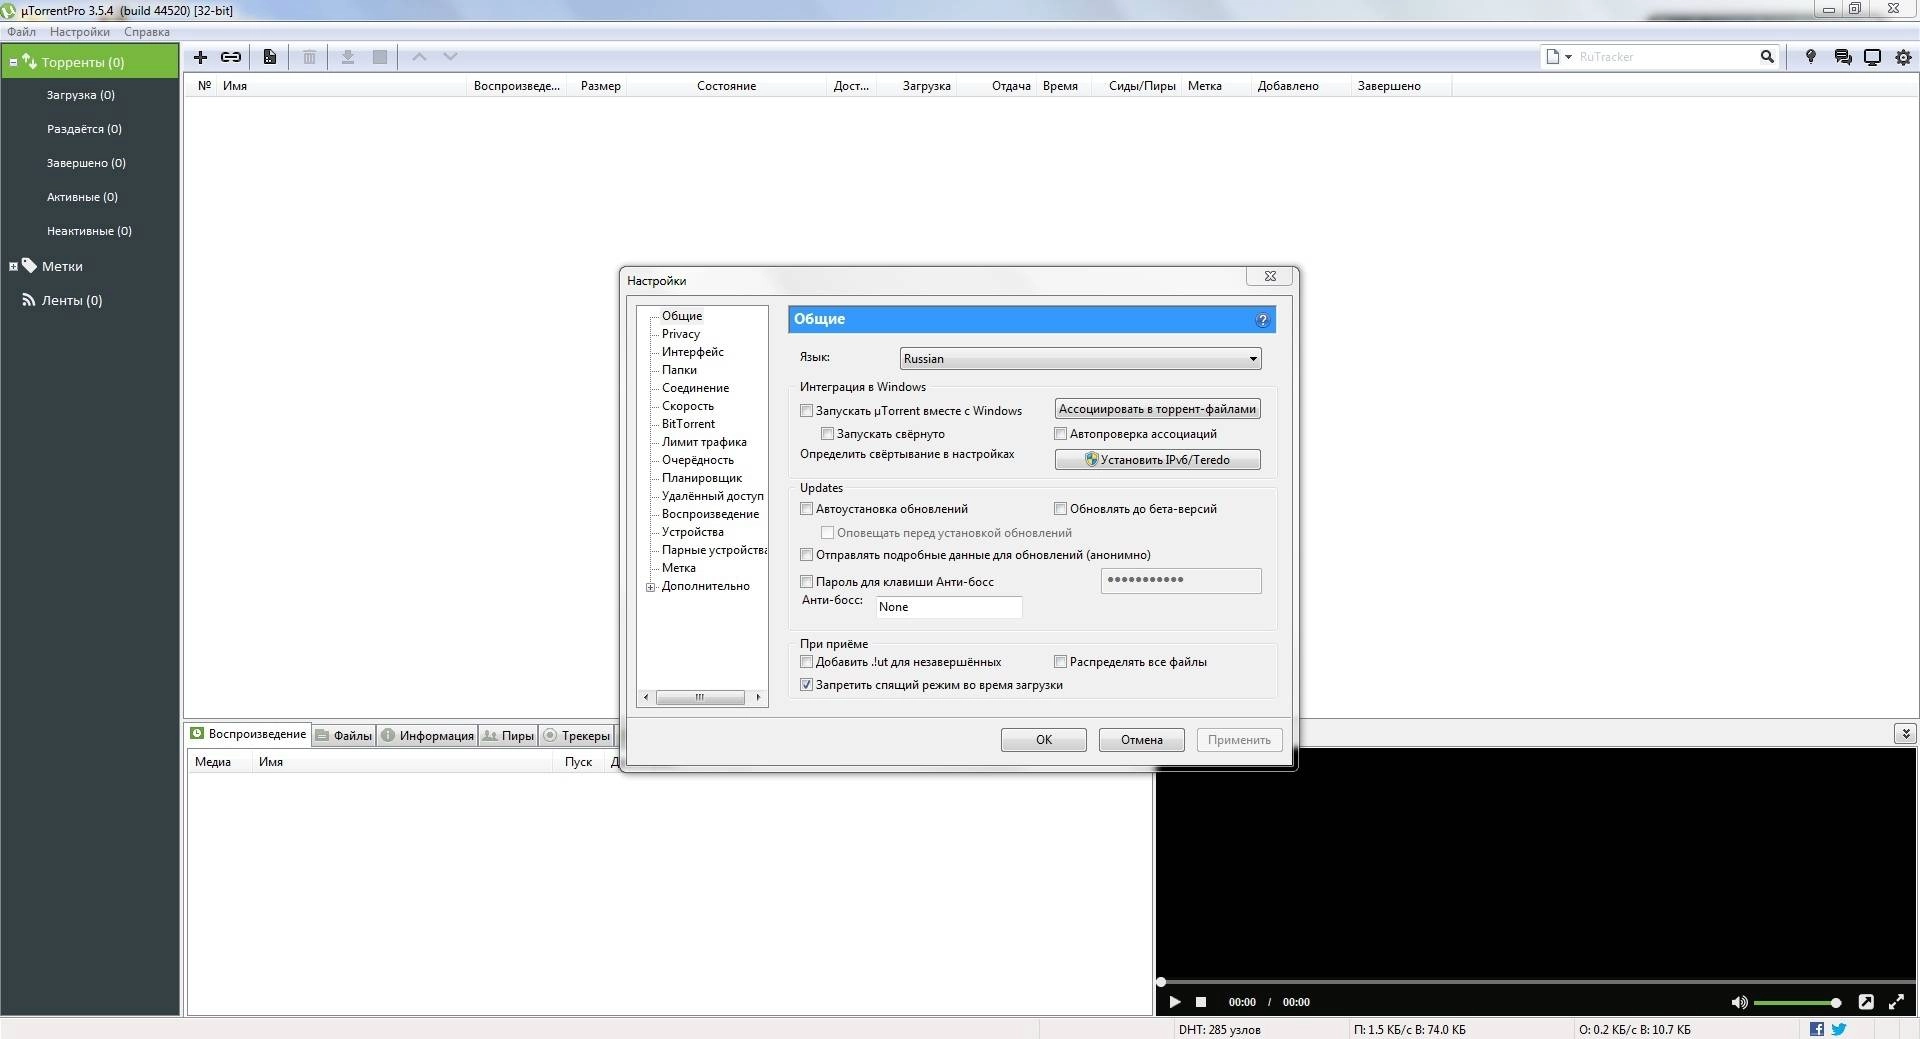Switch to the Информация tab
The width and height of the screenshot is (1920, 1039).
[428, 736]
